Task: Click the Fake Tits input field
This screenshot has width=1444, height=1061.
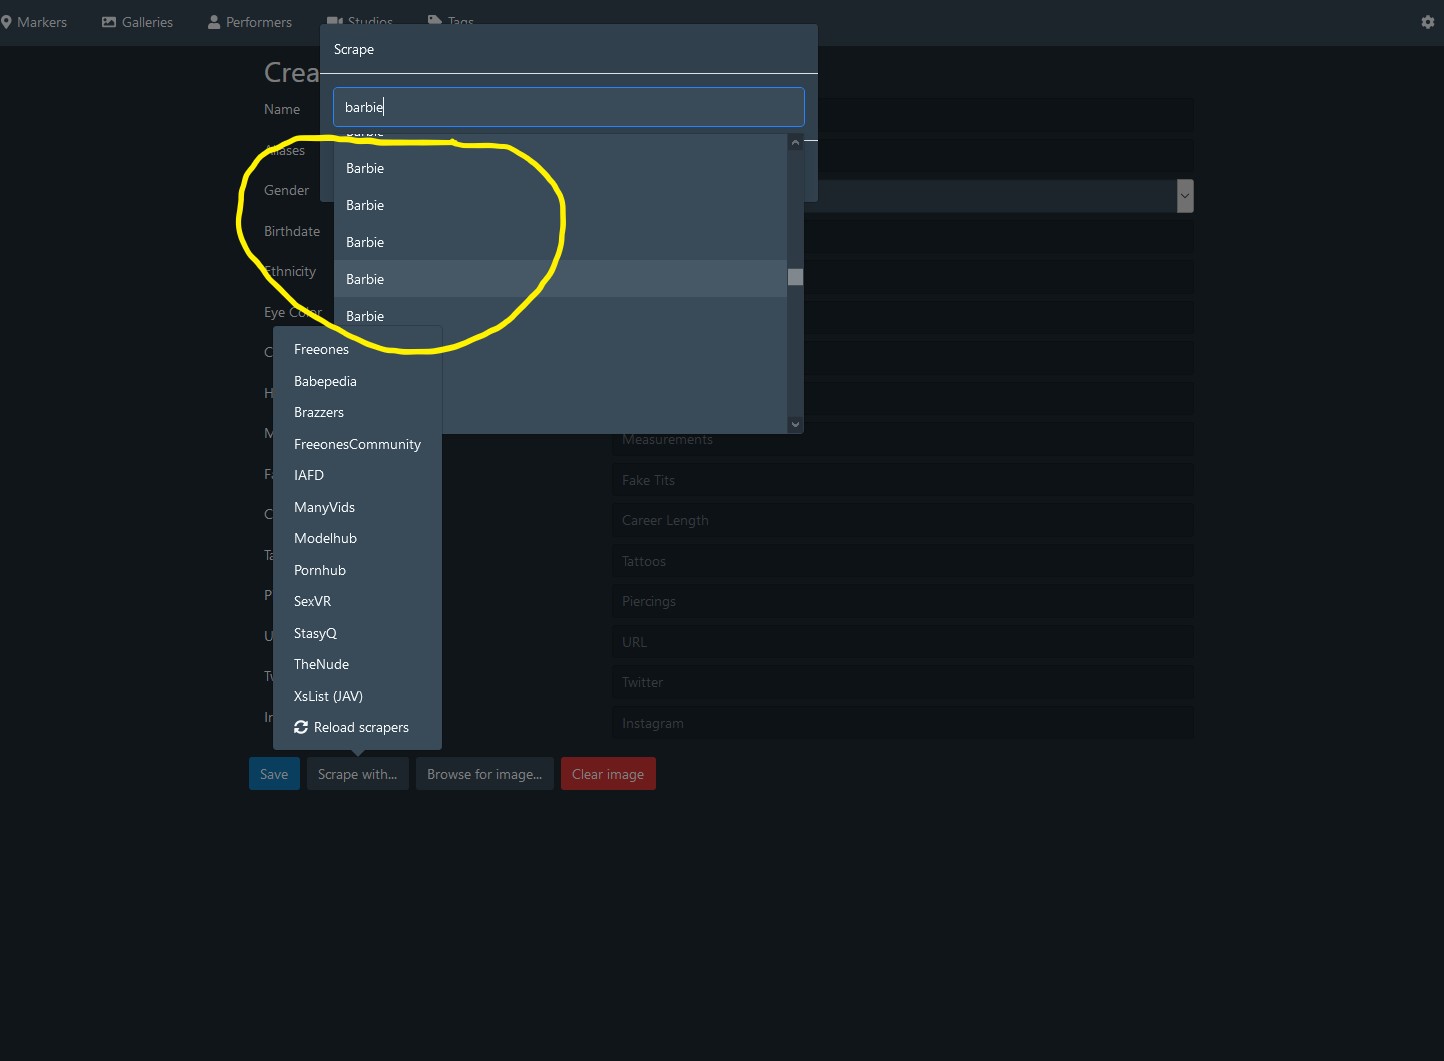Action: tap(903, 480)
